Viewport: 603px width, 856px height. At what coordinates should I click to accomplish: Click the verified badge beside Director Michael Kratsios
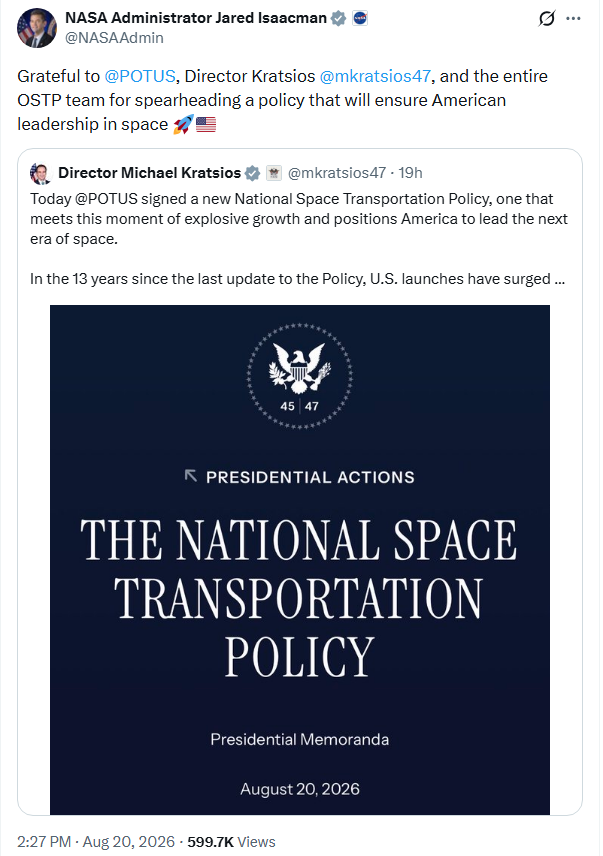252,173
